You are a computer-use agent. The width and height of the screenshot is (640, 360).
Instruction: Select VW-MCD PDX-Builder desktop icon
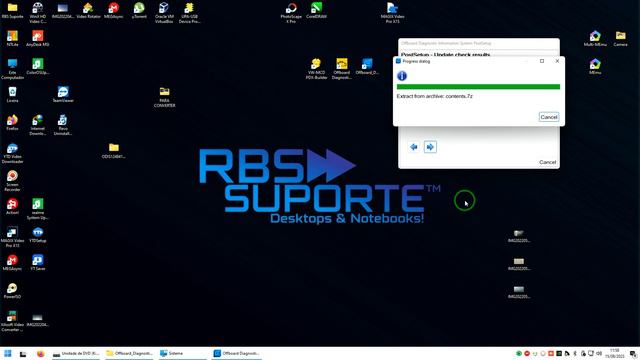click(316, 69)
